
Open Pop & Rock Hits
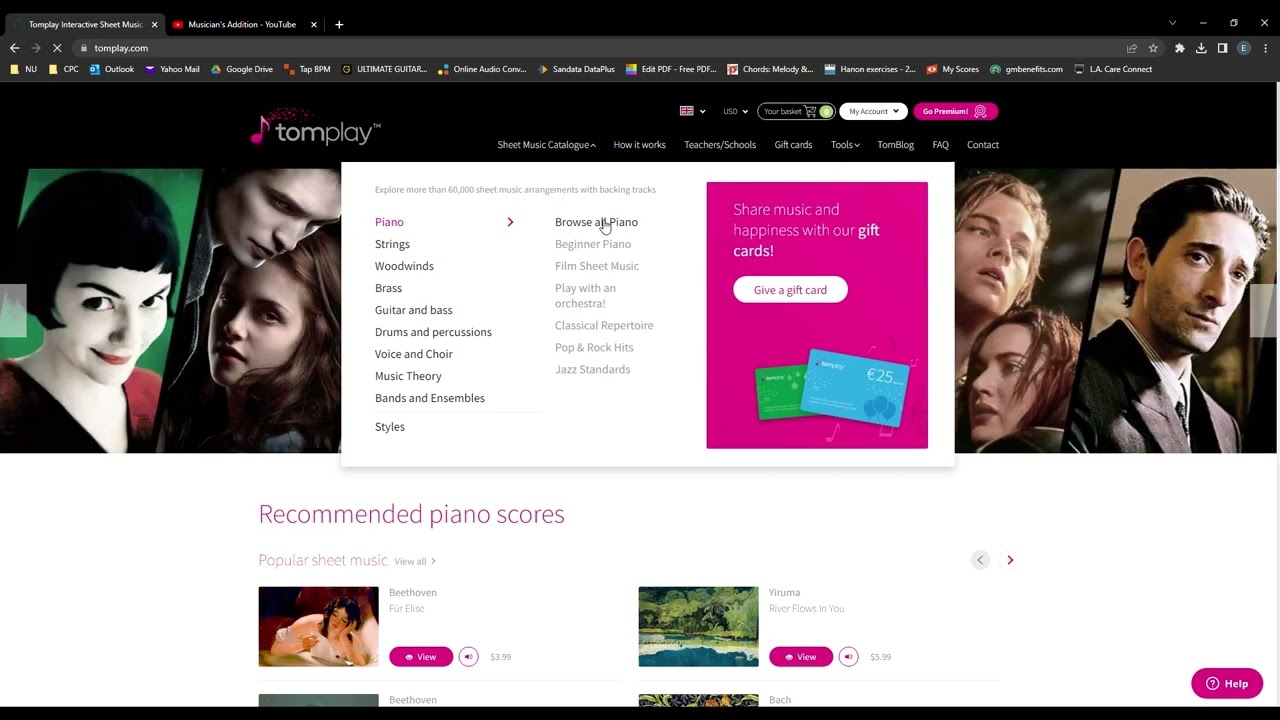point(594,347)
